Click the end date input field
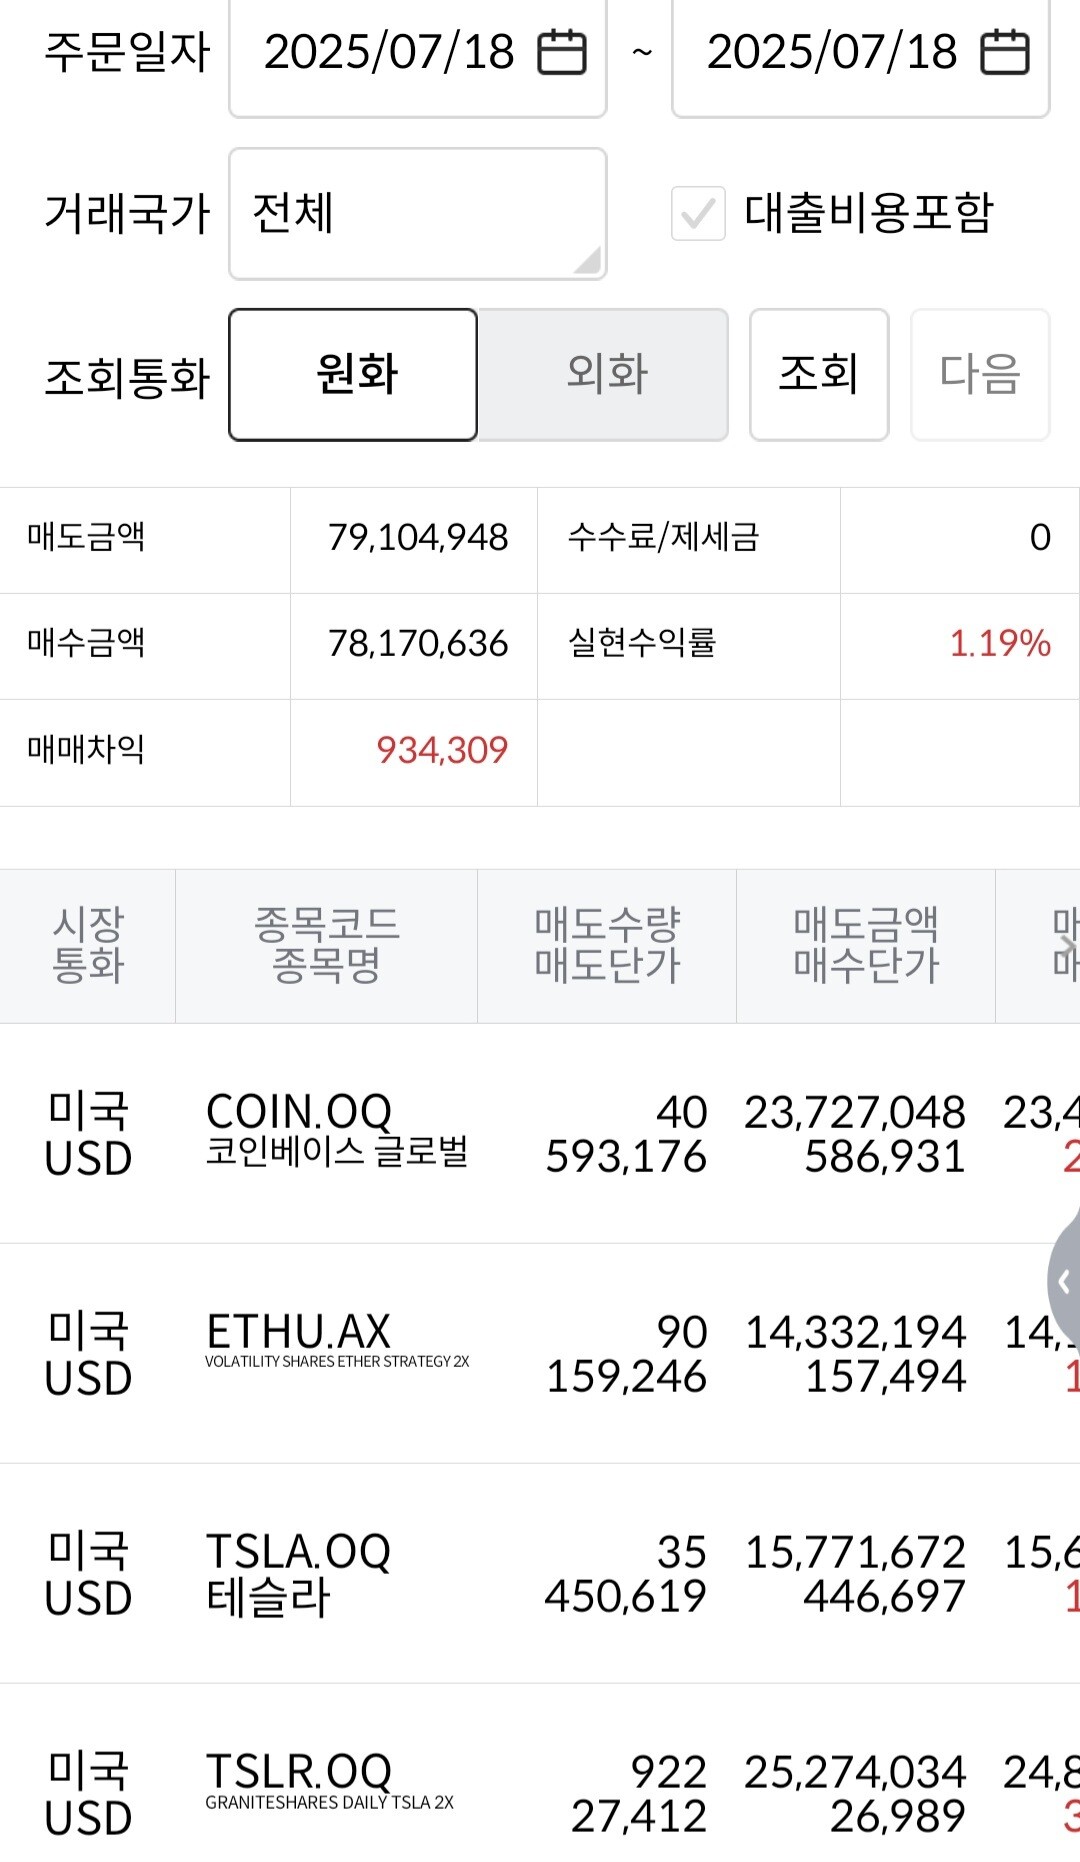Viewport: 1080px width, 1862px height. [x=832, y=52]
